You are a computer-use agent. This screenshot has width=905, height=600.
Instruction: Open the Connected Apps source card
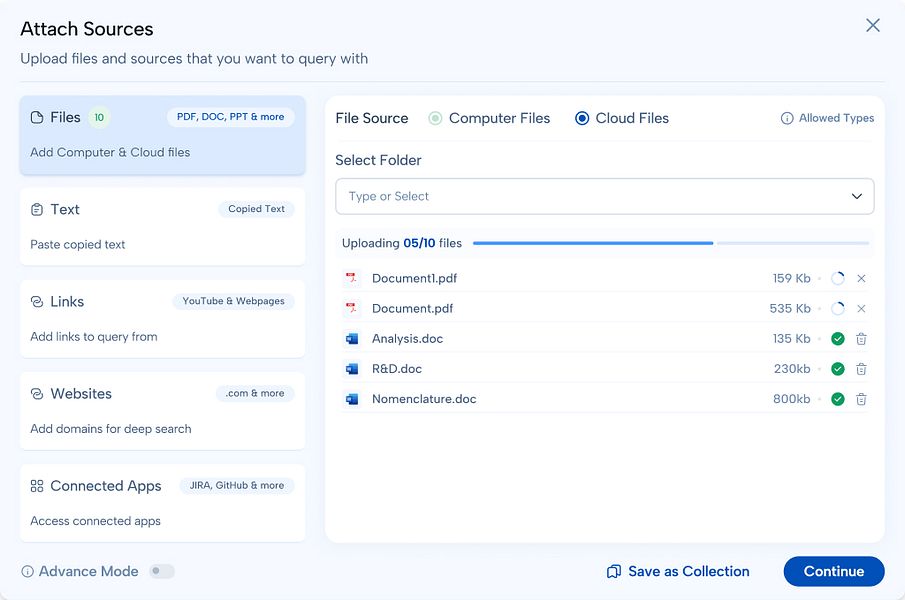tap(163, 502)
